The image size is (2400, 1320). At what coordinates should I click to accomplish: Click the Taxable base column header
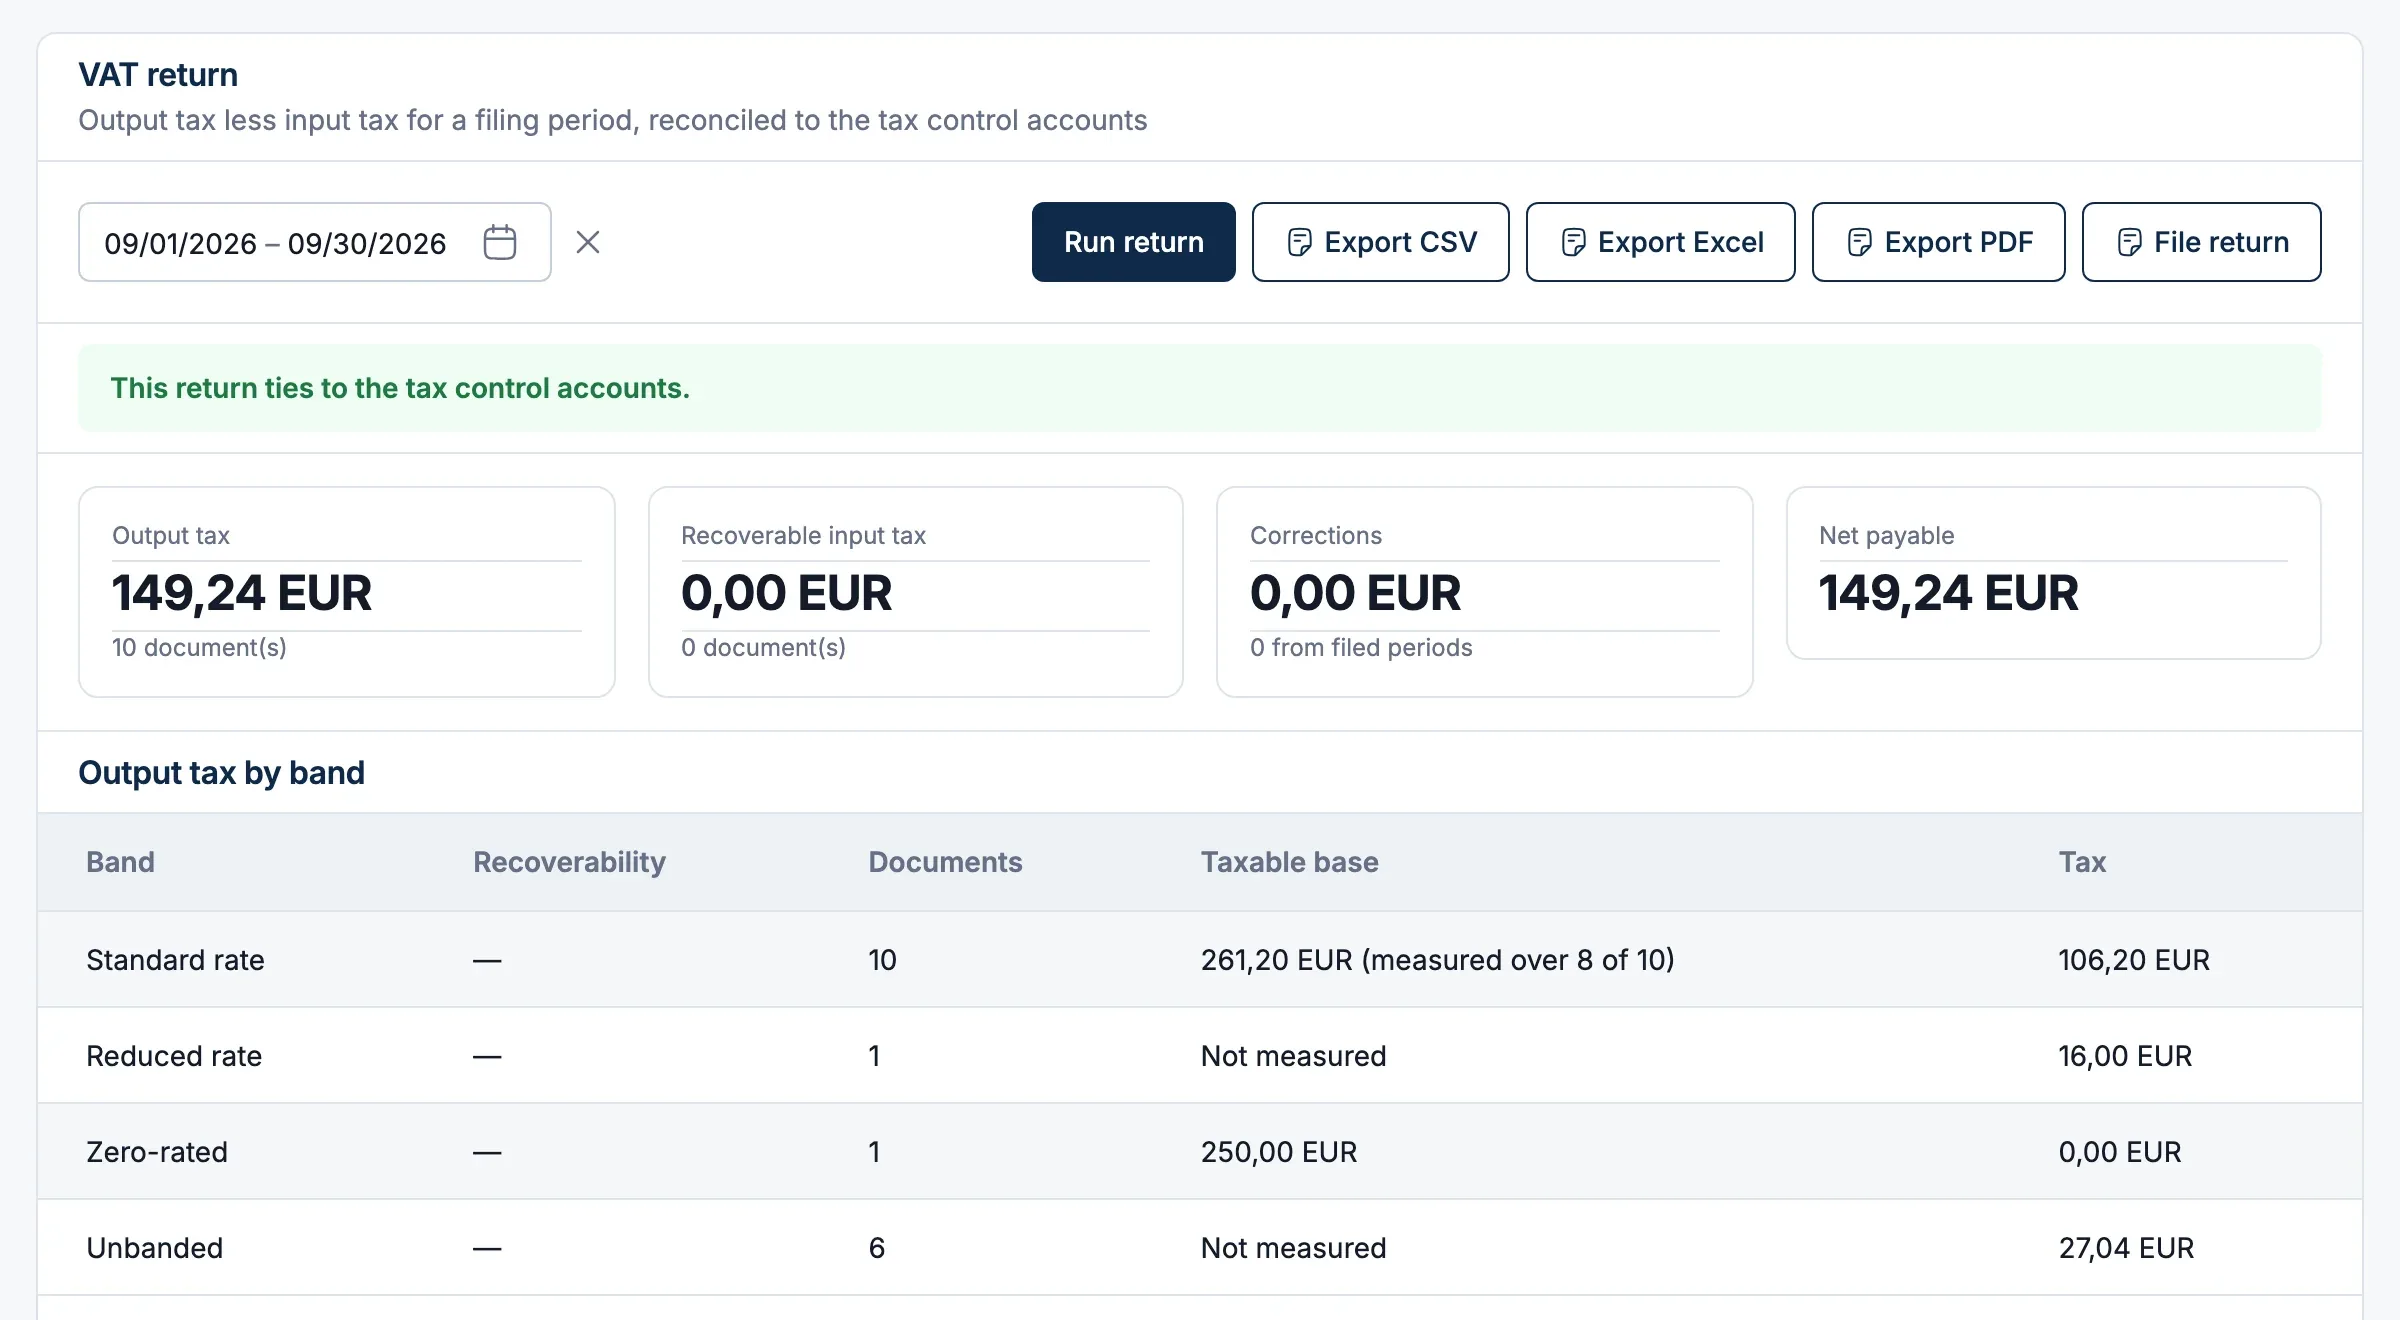tap(1289, 862)
